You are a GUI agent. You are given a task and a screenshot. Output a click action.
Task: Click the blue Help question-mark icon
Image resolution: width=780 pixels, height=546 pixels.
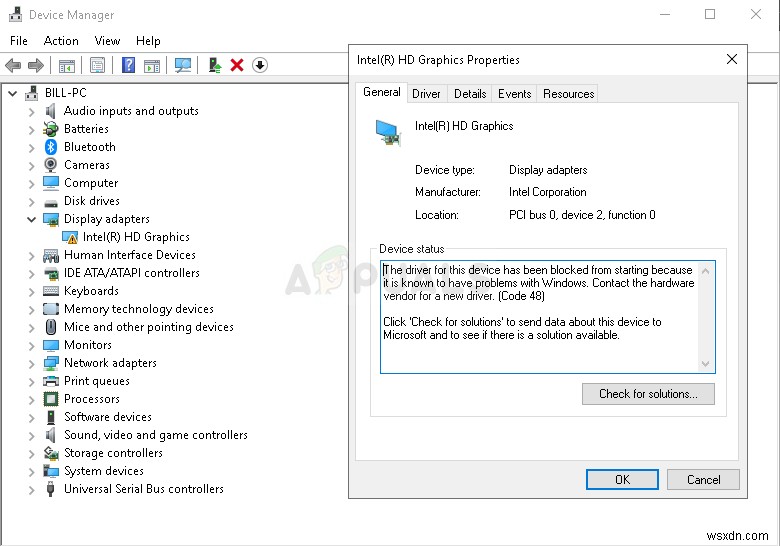pyautogui.click(x=128, y=65)
